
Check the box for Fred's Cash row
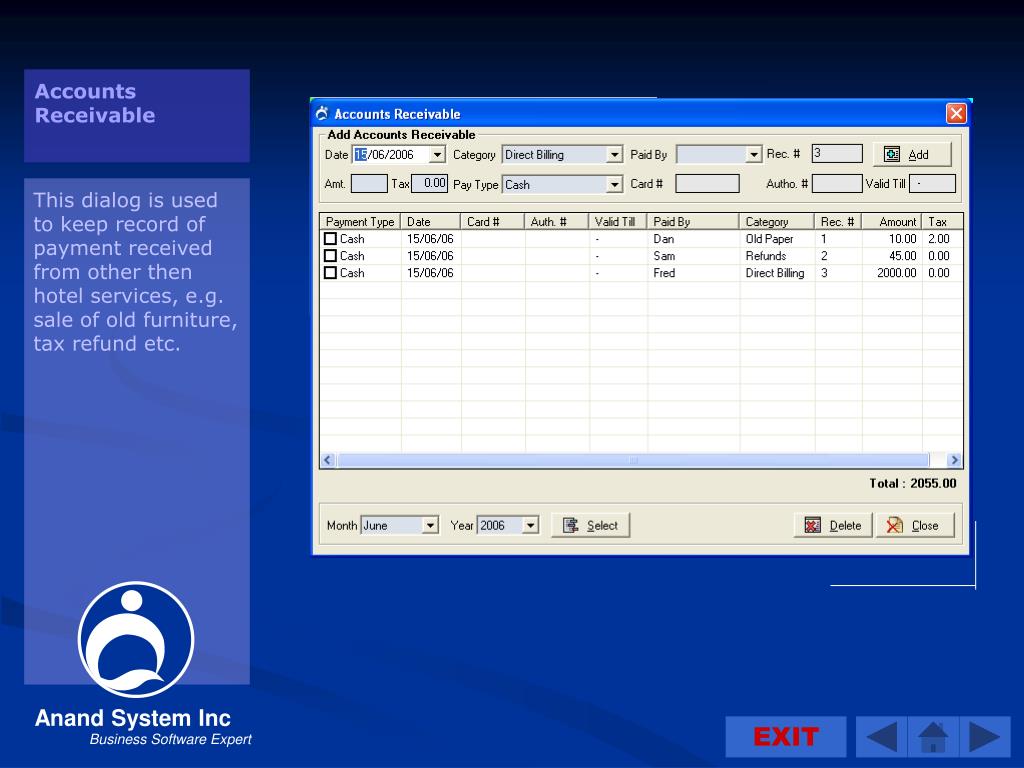[330, 272]
